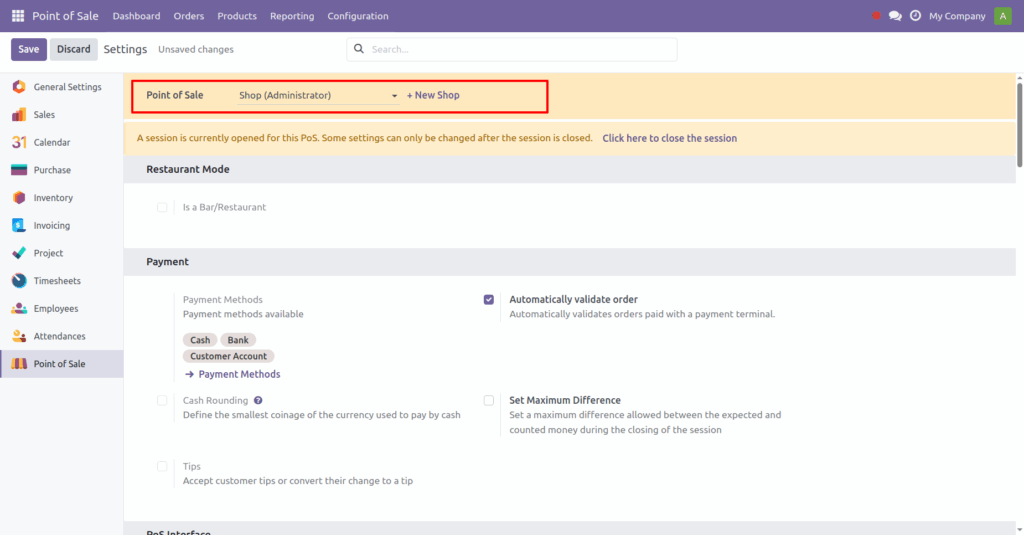This screenshot has width=1024, height=535.
Task: Open the apps grid menu icon
Action: tap(18, 16)
